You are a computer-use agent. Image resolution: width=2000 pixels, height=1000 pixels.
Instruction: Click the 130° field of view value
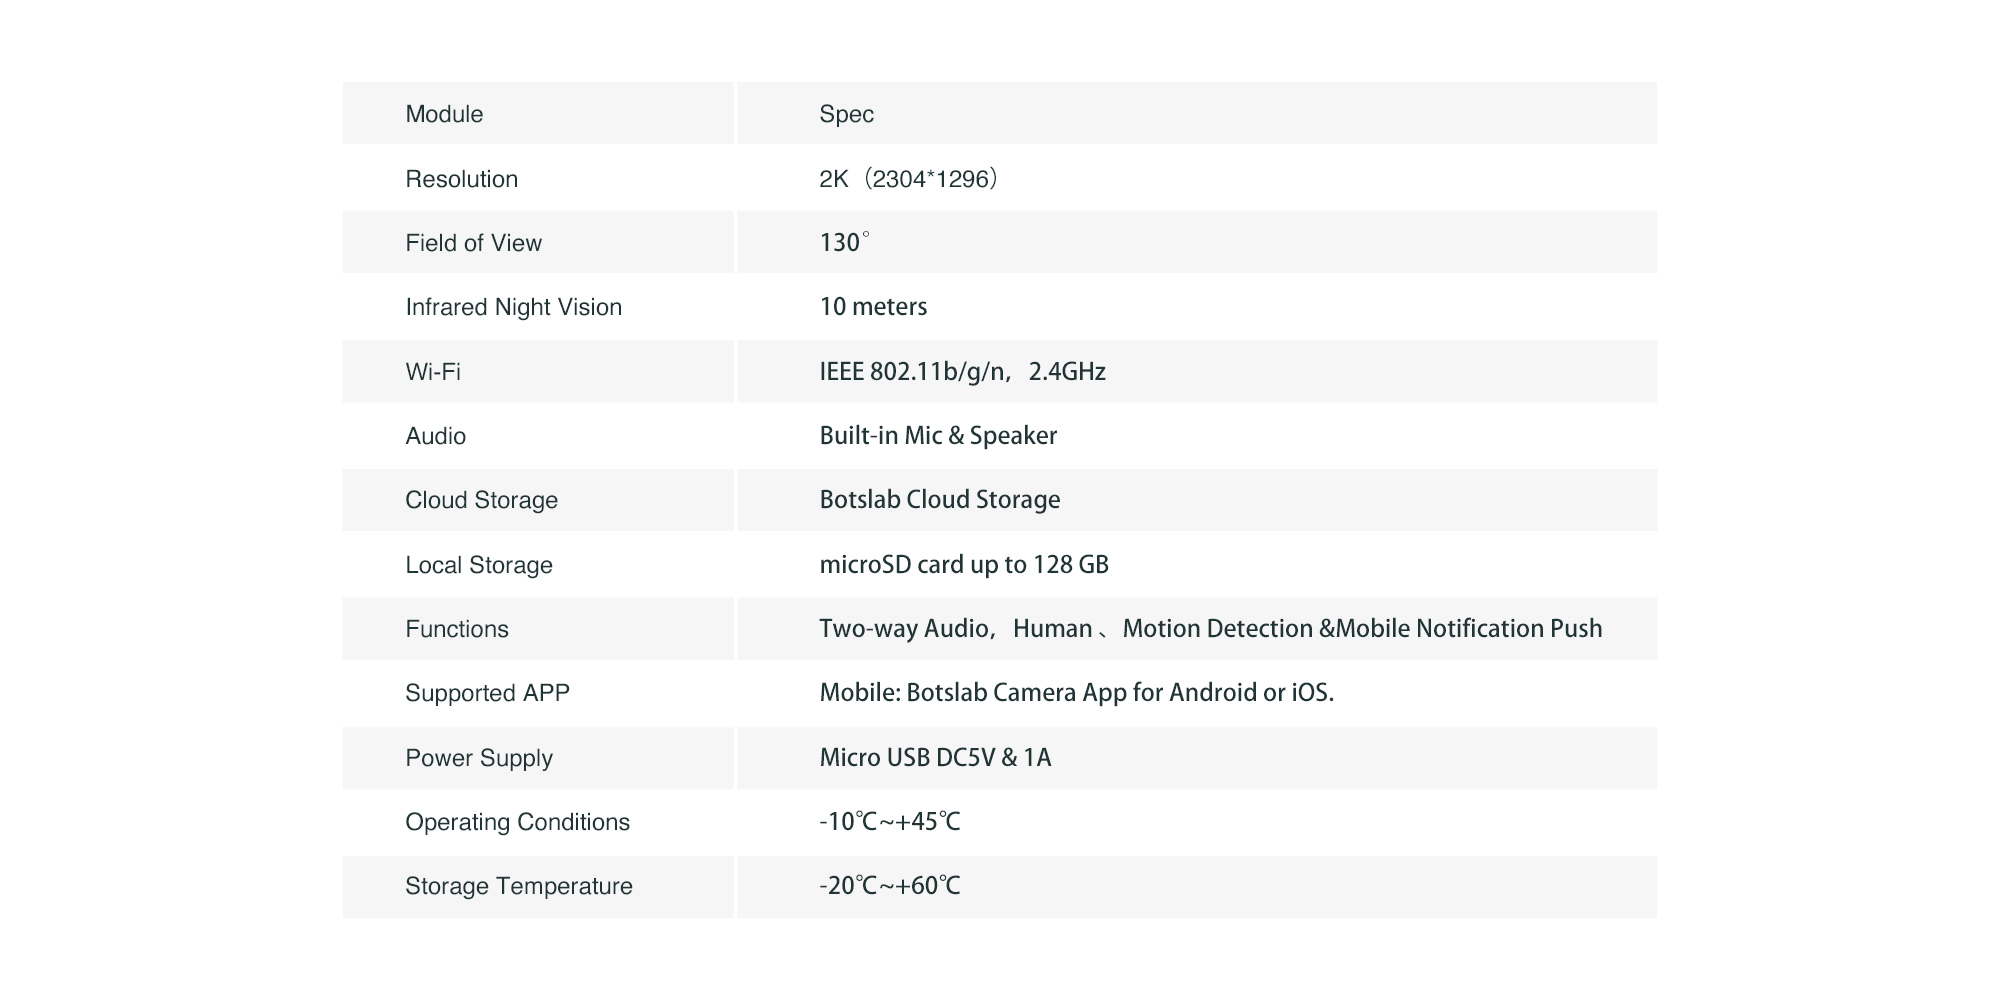tap(844, 243)
